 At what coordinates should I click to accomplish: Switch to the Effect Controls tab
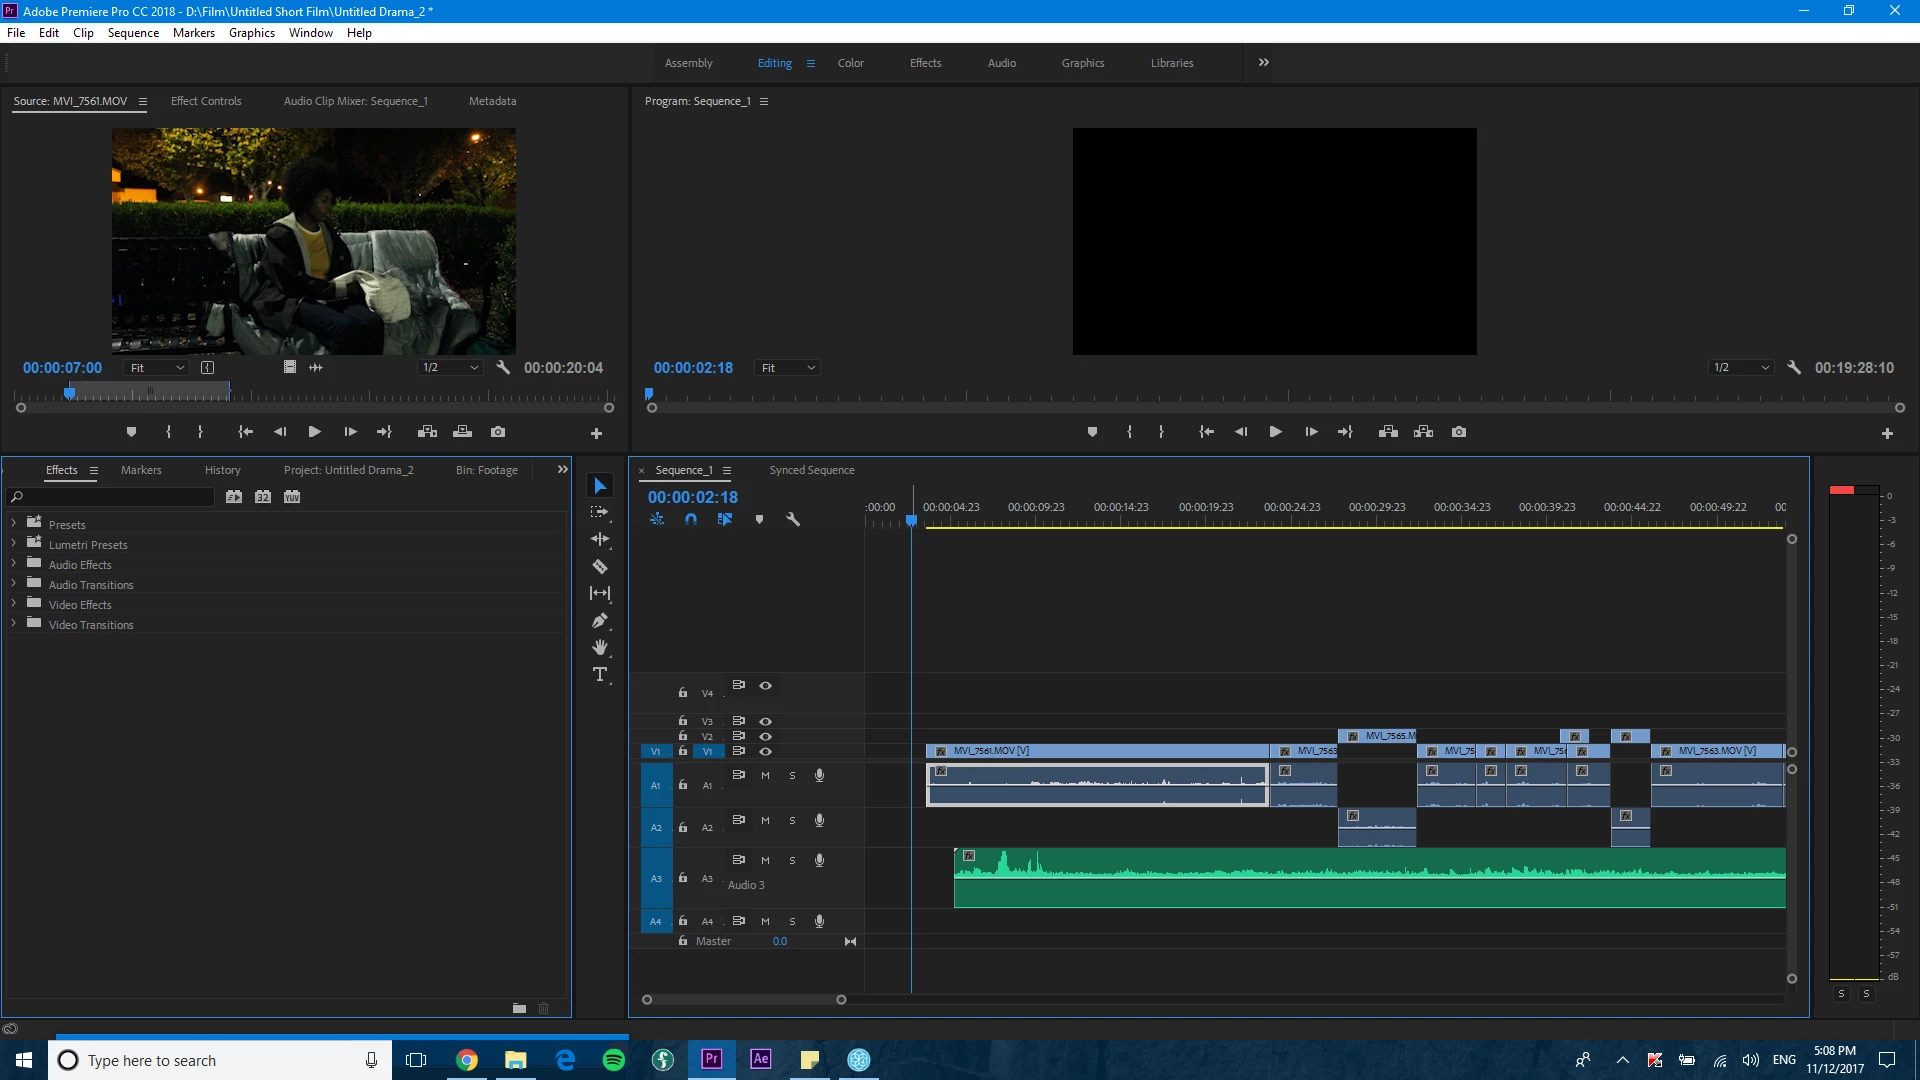[206, 101]
